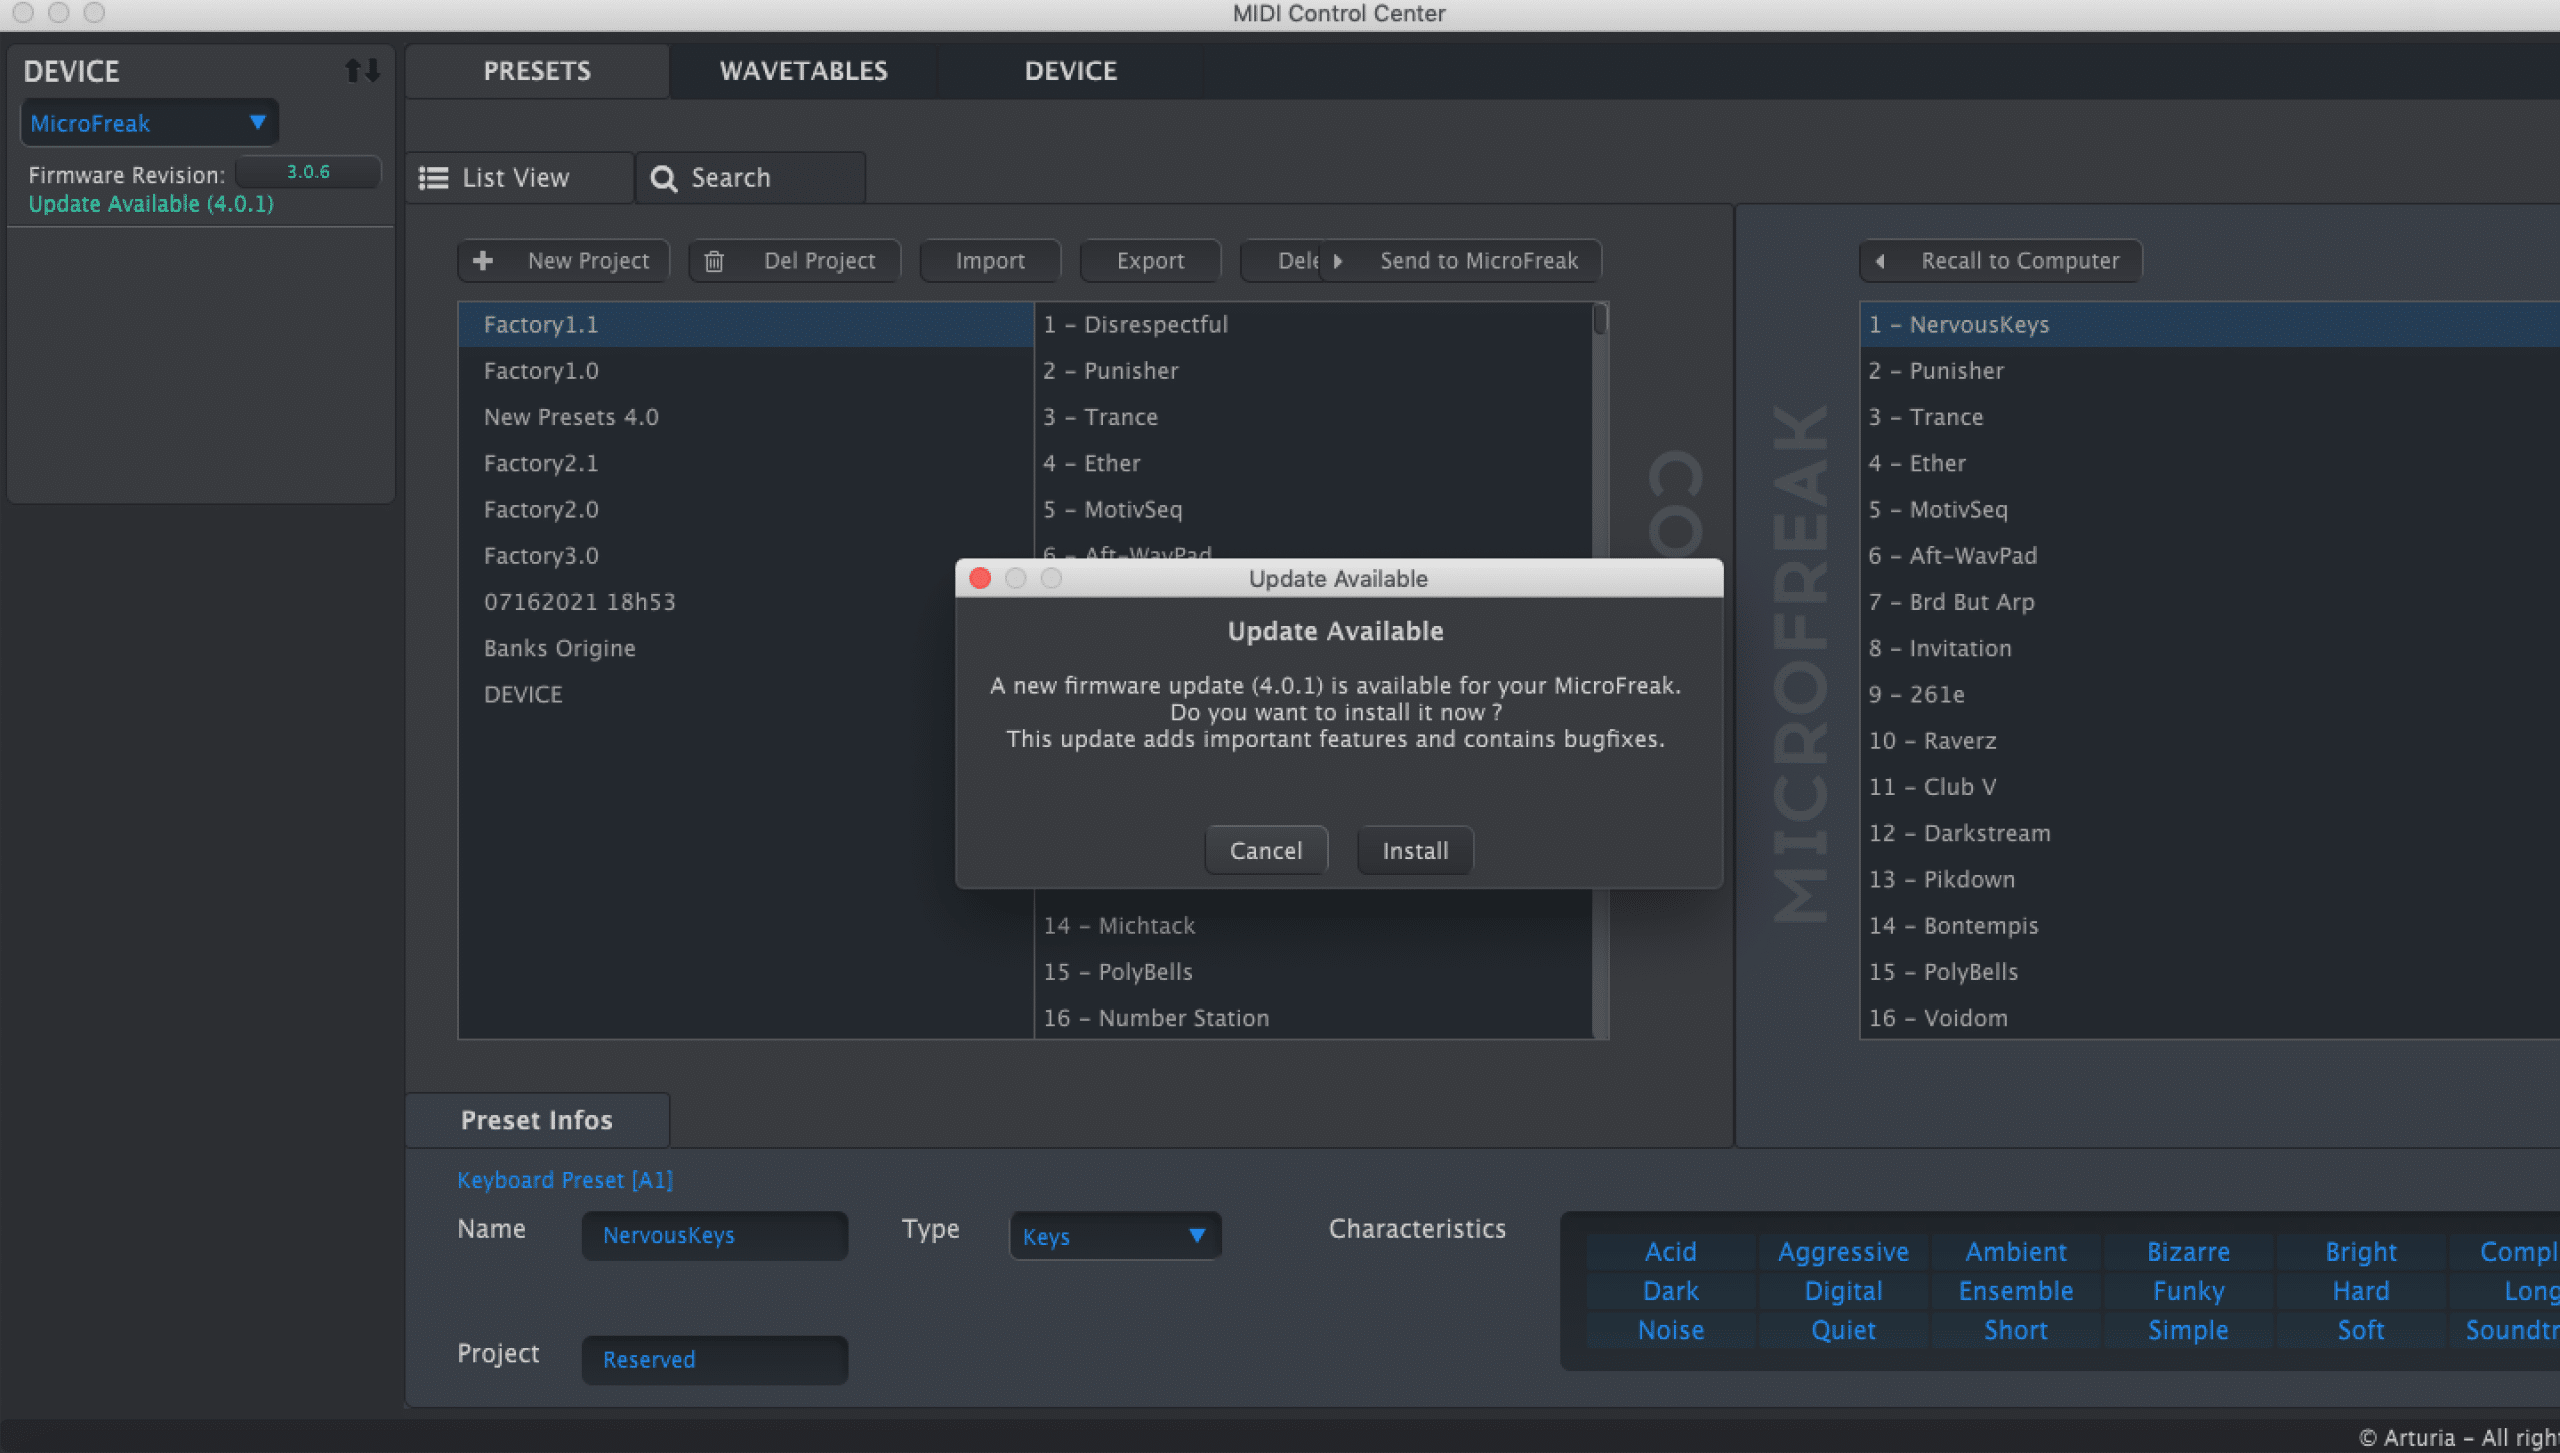This screenshot has height=1453, width=2560.
Task: Click the Update Available (4.0.1) link
Action: [x=151, y=204]
